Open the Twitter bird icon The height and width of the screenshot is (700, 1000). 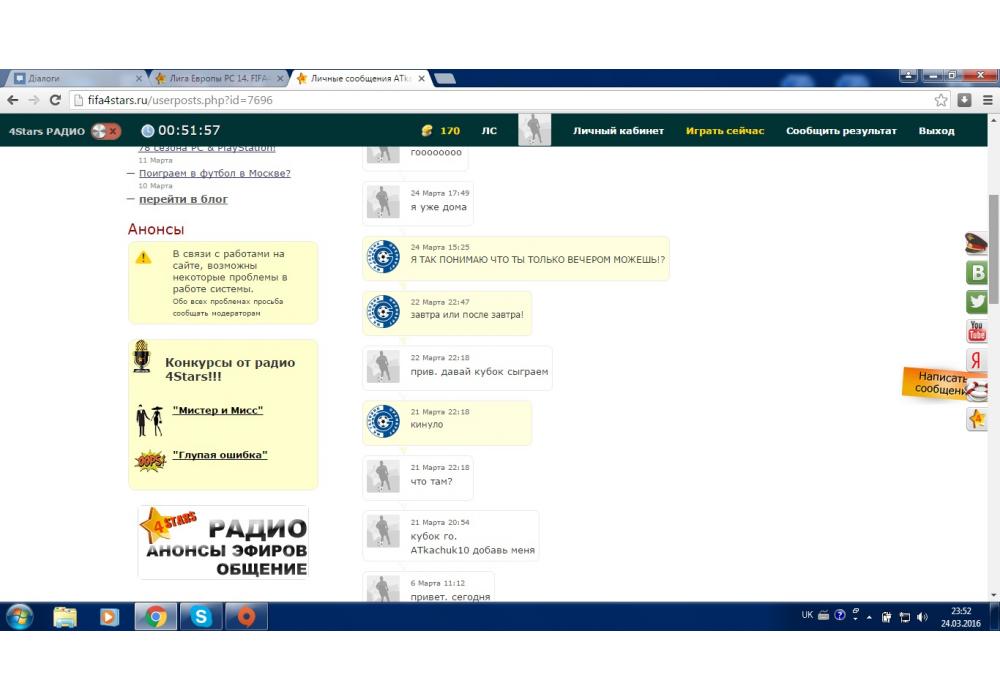pos(976,302)
